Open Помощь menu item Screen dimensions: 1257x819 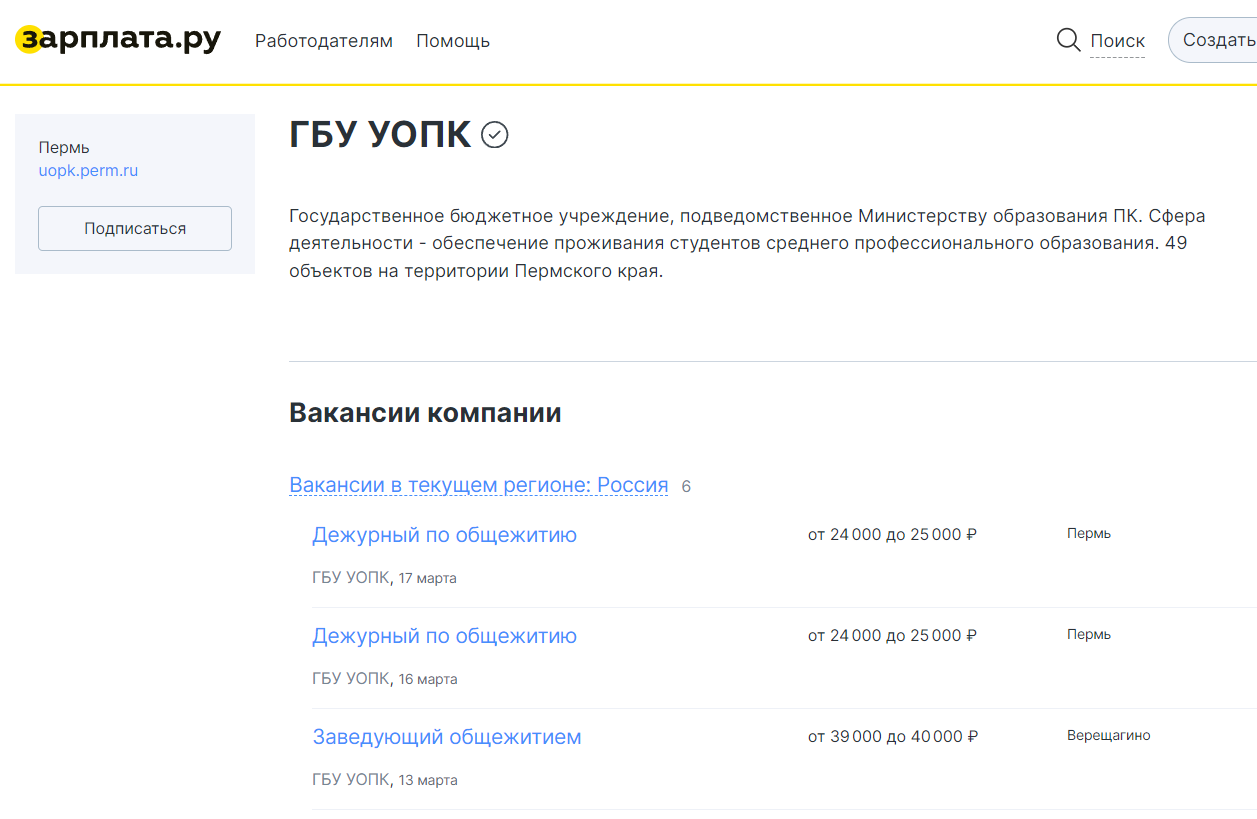453,41
